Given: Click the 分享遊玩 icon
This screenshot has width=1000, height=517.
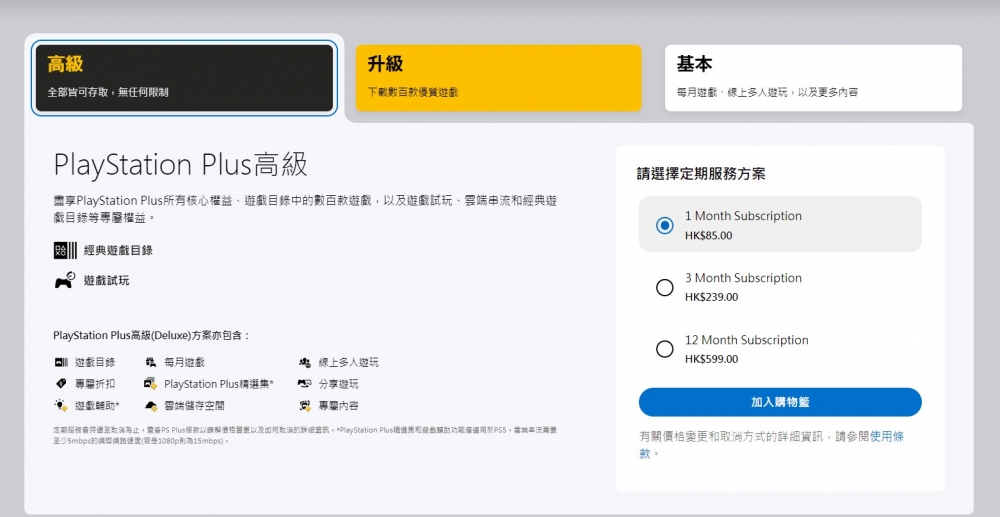Looking at the screenshot, I should coord(305,384).
